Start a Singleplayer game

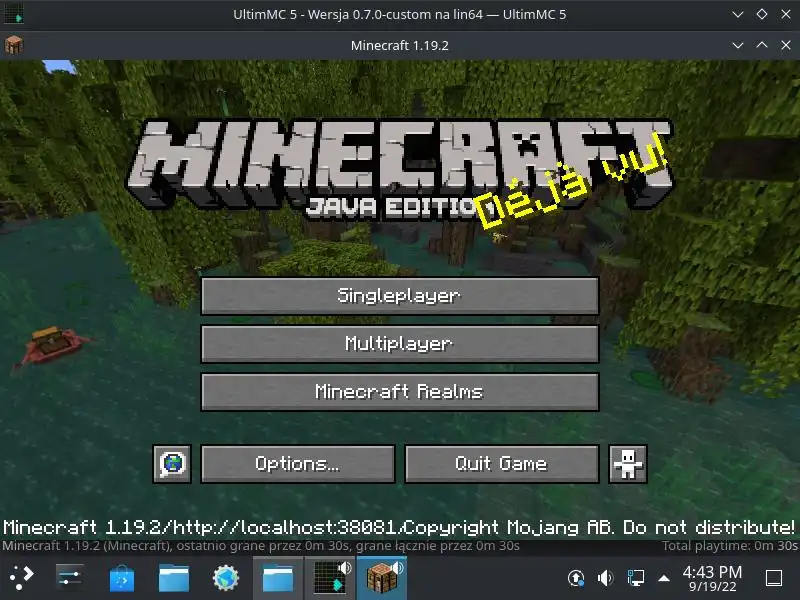[399, 296]
